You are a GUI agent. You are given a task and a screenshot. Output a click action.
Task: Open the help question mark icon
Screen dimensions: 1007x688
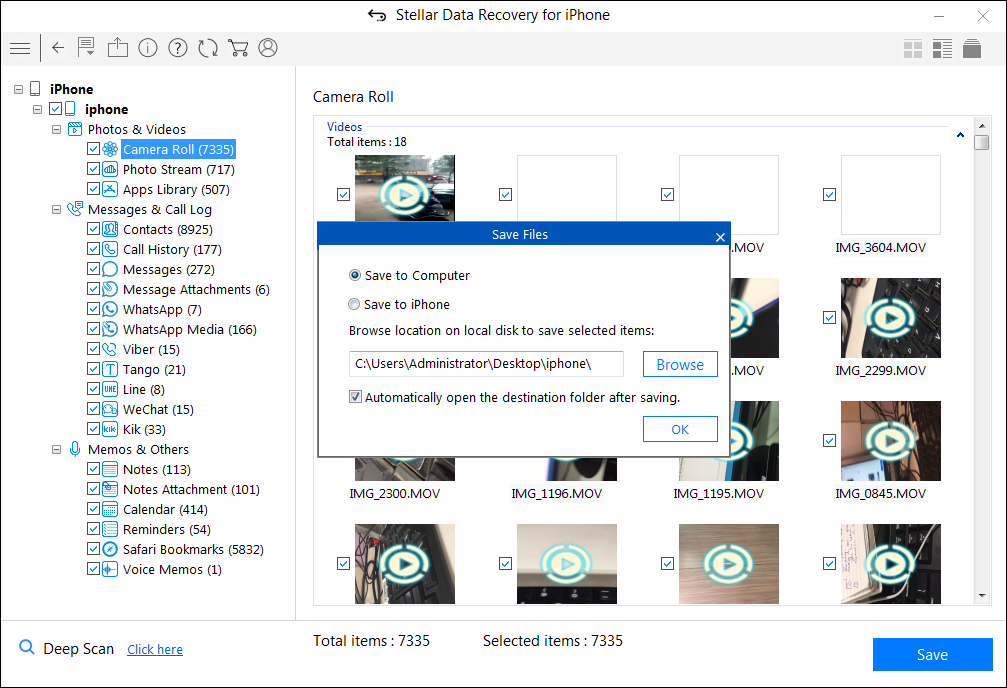[178, 48]
